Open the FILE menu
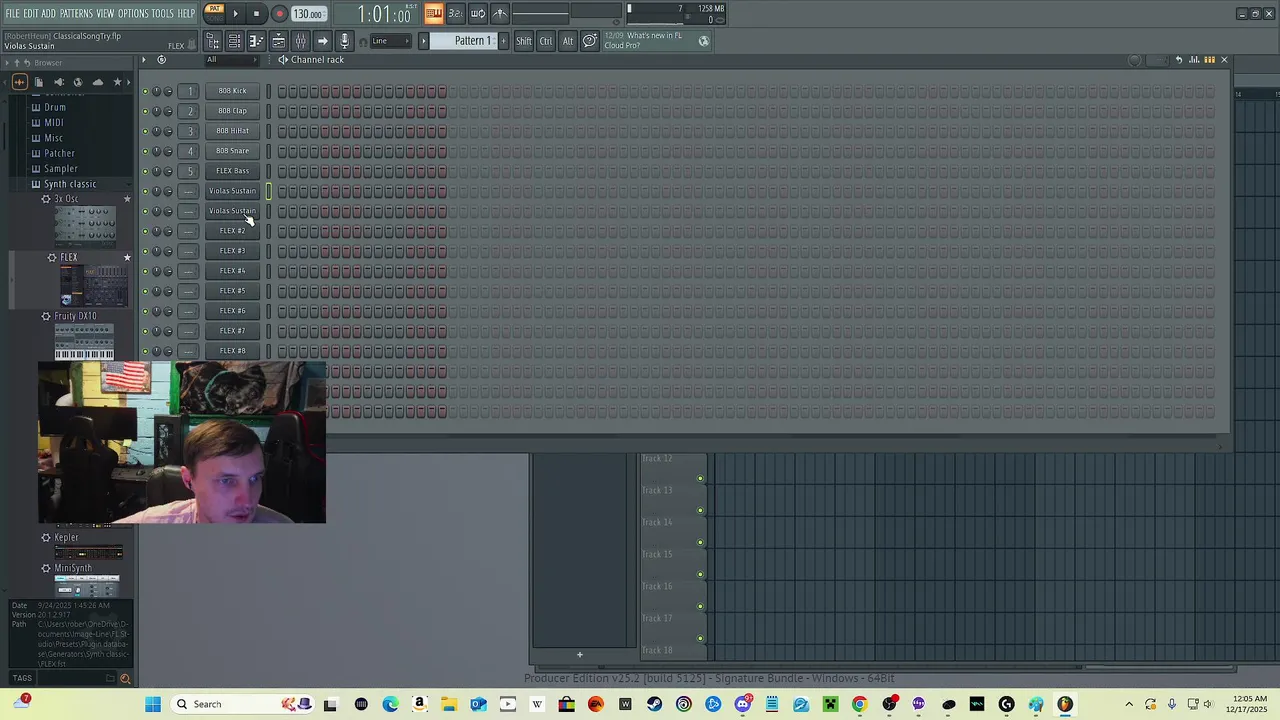 (13, 14)
